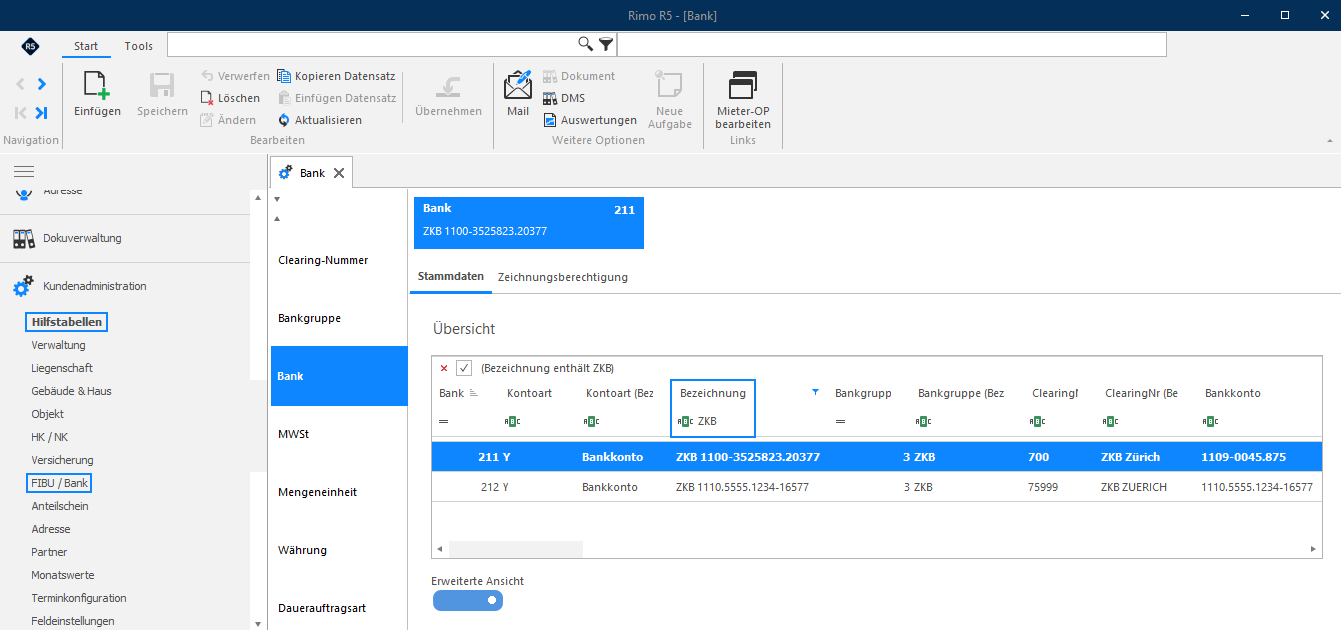Viewport: 1341px width, 630px height.
Task: Select row ZKB 1110.5555.1234-16577
Action: pyautogui.click(x=877, y=488)
